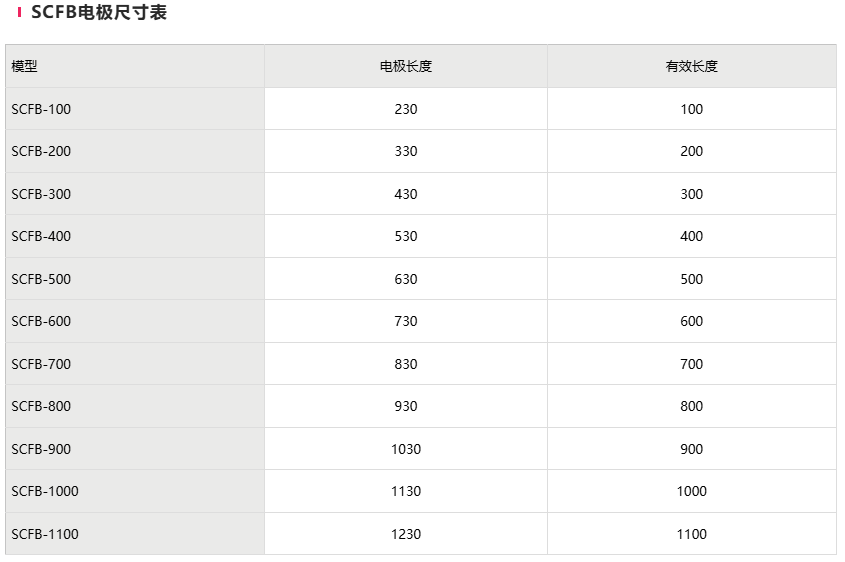Click the electrode length value 230

click(406, 109)
